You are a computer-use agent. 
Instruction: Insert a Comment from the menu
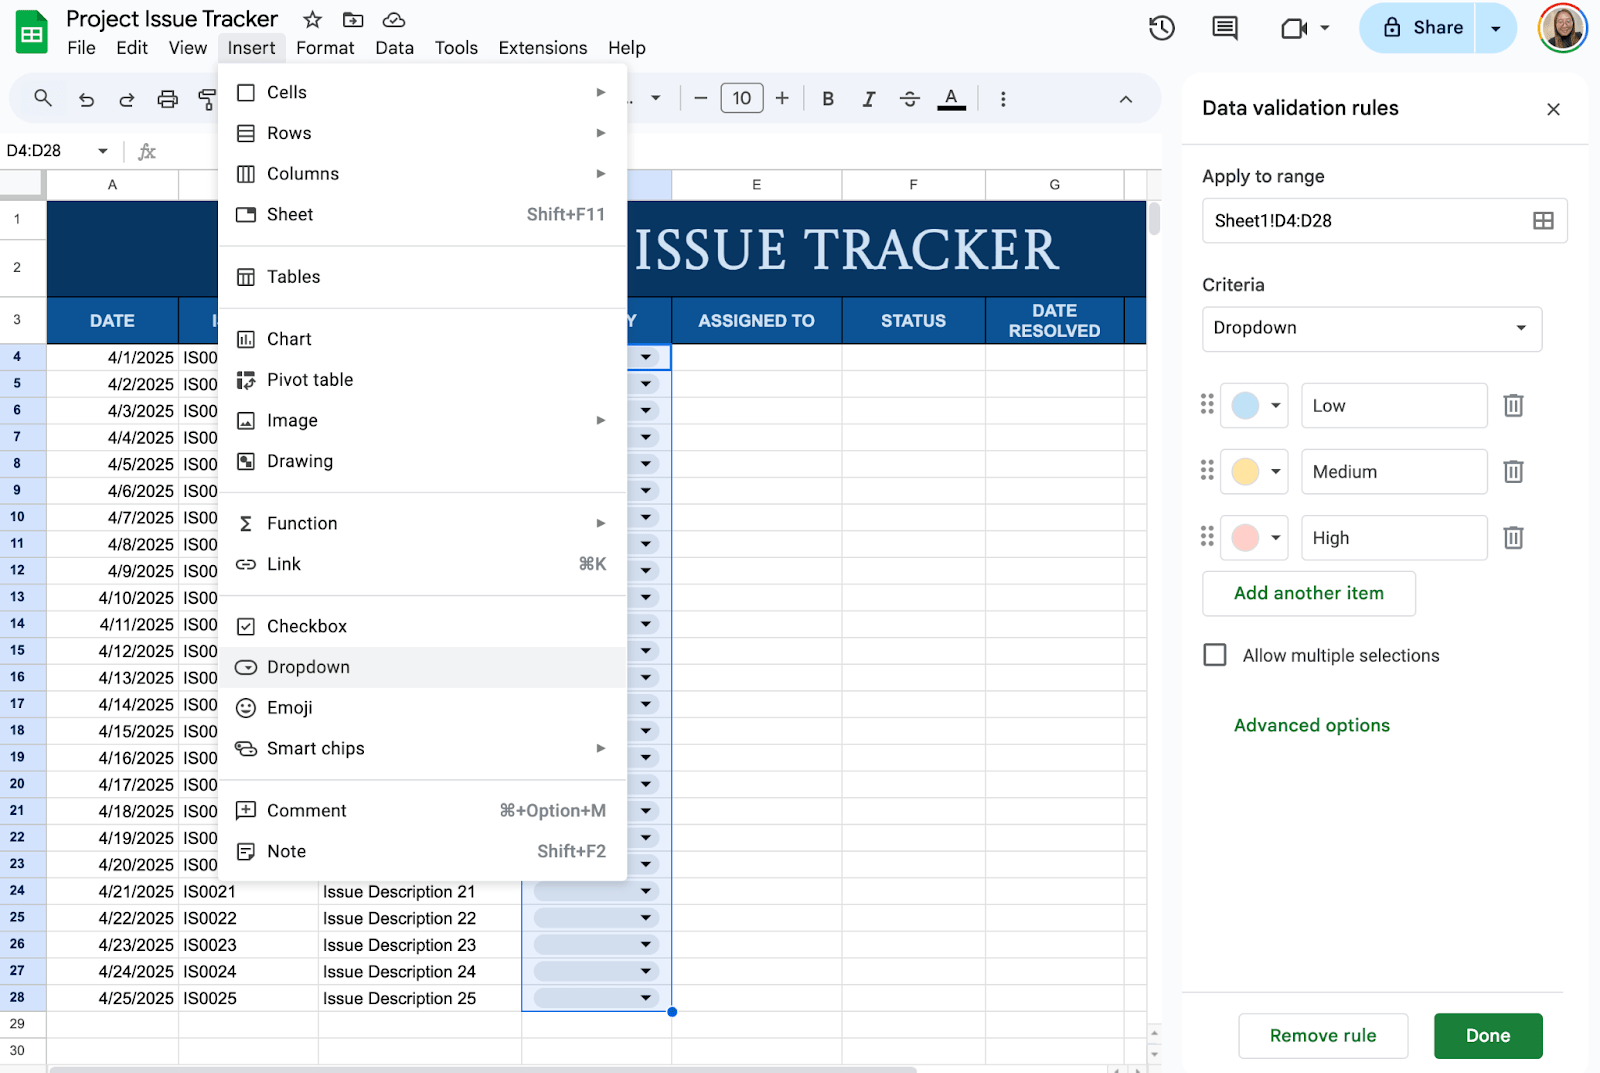pyautogui.click(x=422, y=811)
